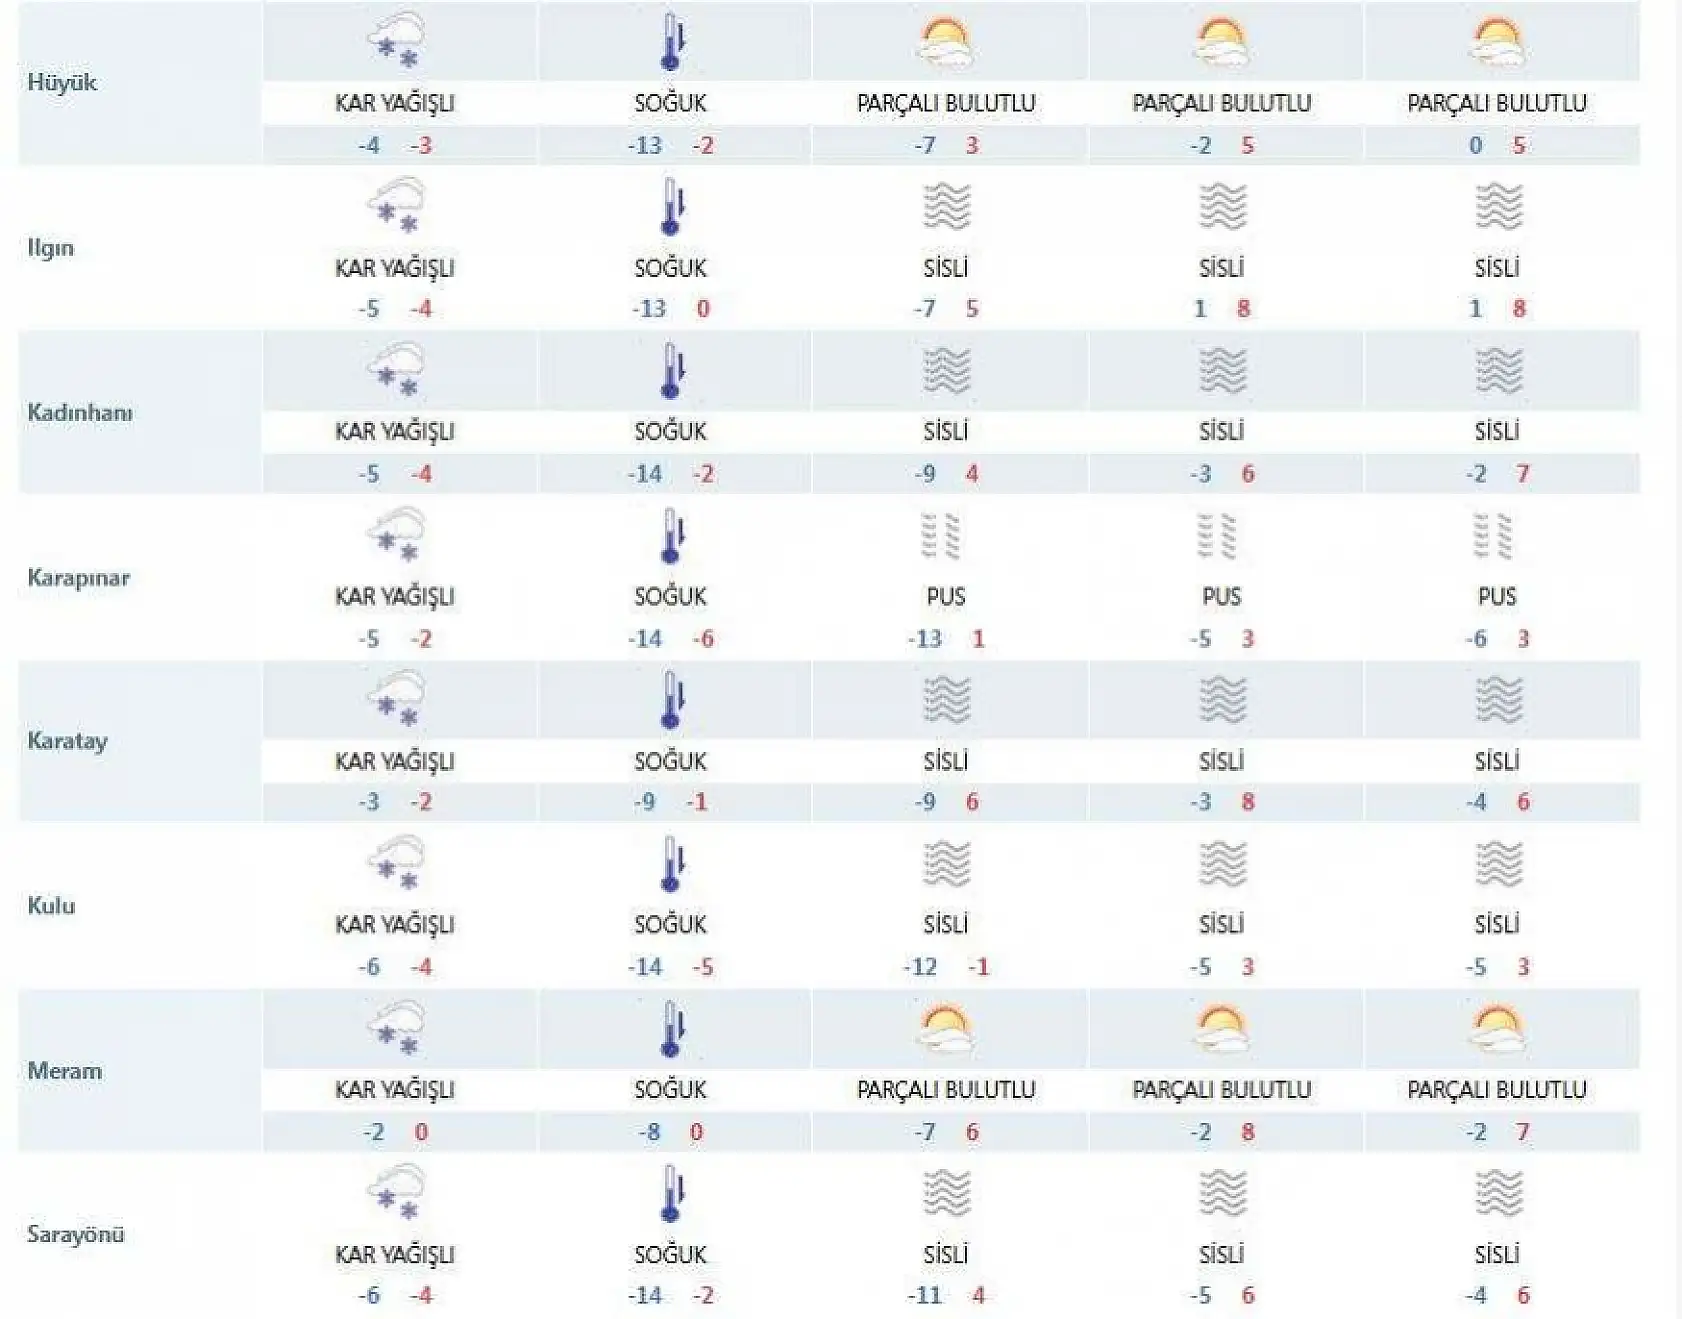Viewport: 1682px width, 1319px height.
Task: Click Kadınhanı's first fog waves icon
Action: pyautogui.click(x=945, y=371)
